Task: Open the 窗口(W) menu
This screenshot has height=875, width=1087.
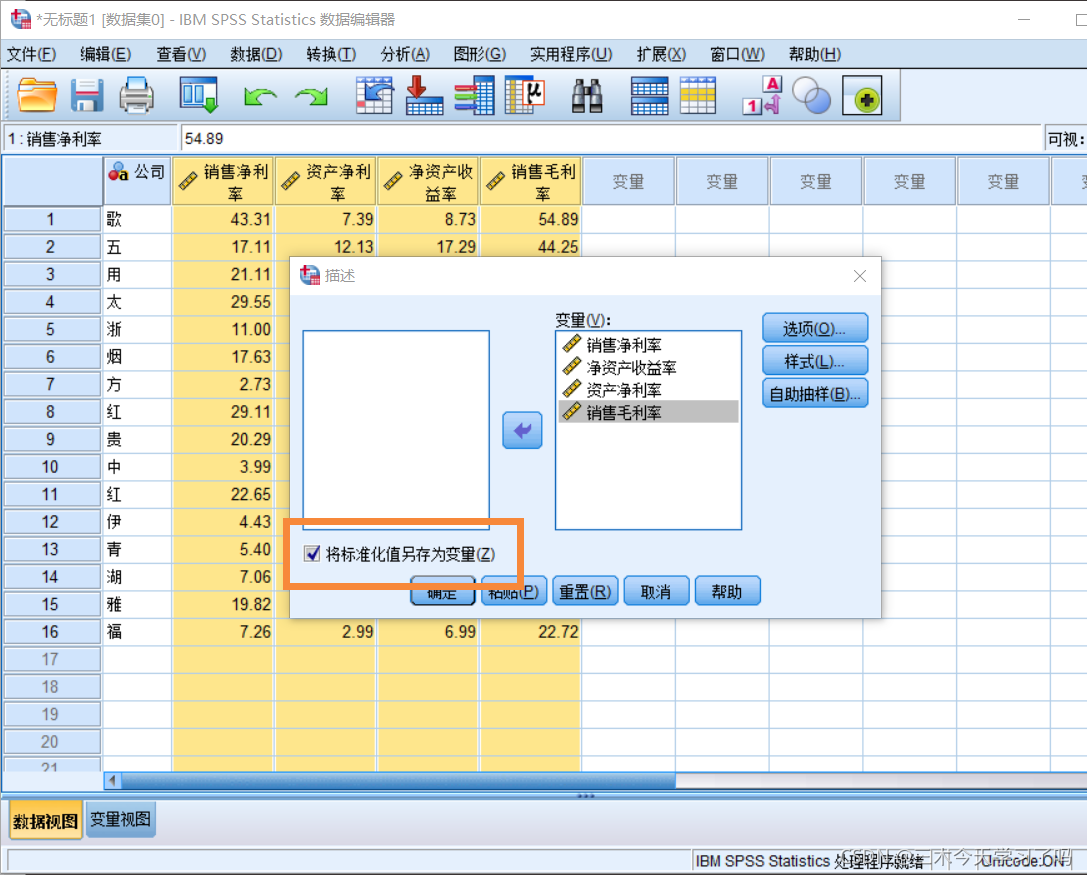Action: click(x=738, y=54)
